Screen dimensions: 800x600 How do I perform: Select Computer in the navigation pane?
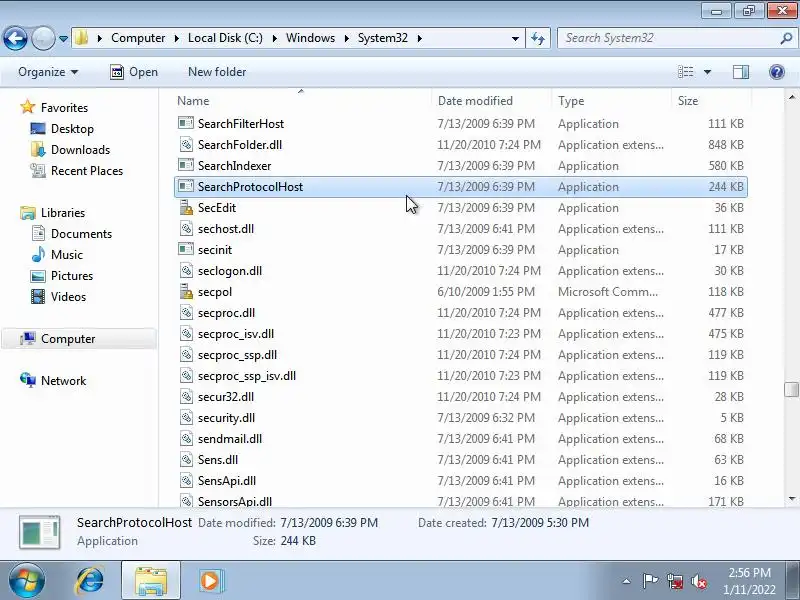(68, 339)
